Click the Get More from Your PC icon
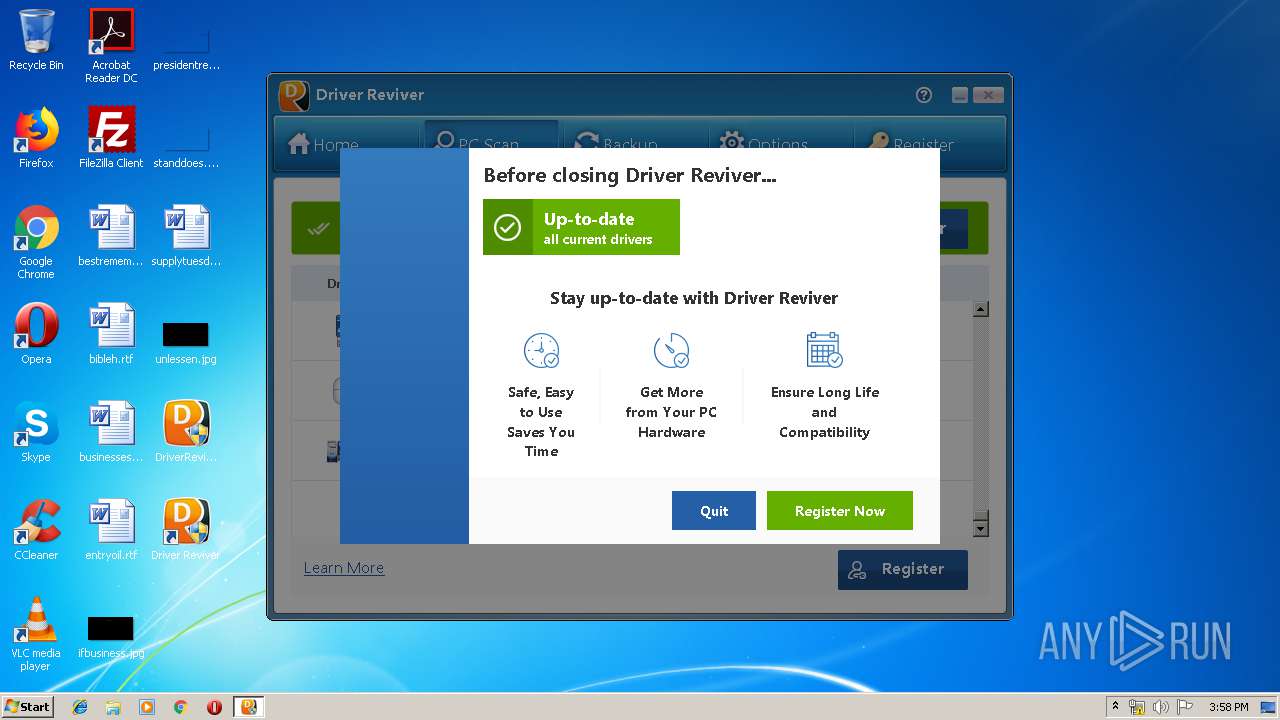The width and height of the screenshot is (1280, 720). click(x=671, y=351)
